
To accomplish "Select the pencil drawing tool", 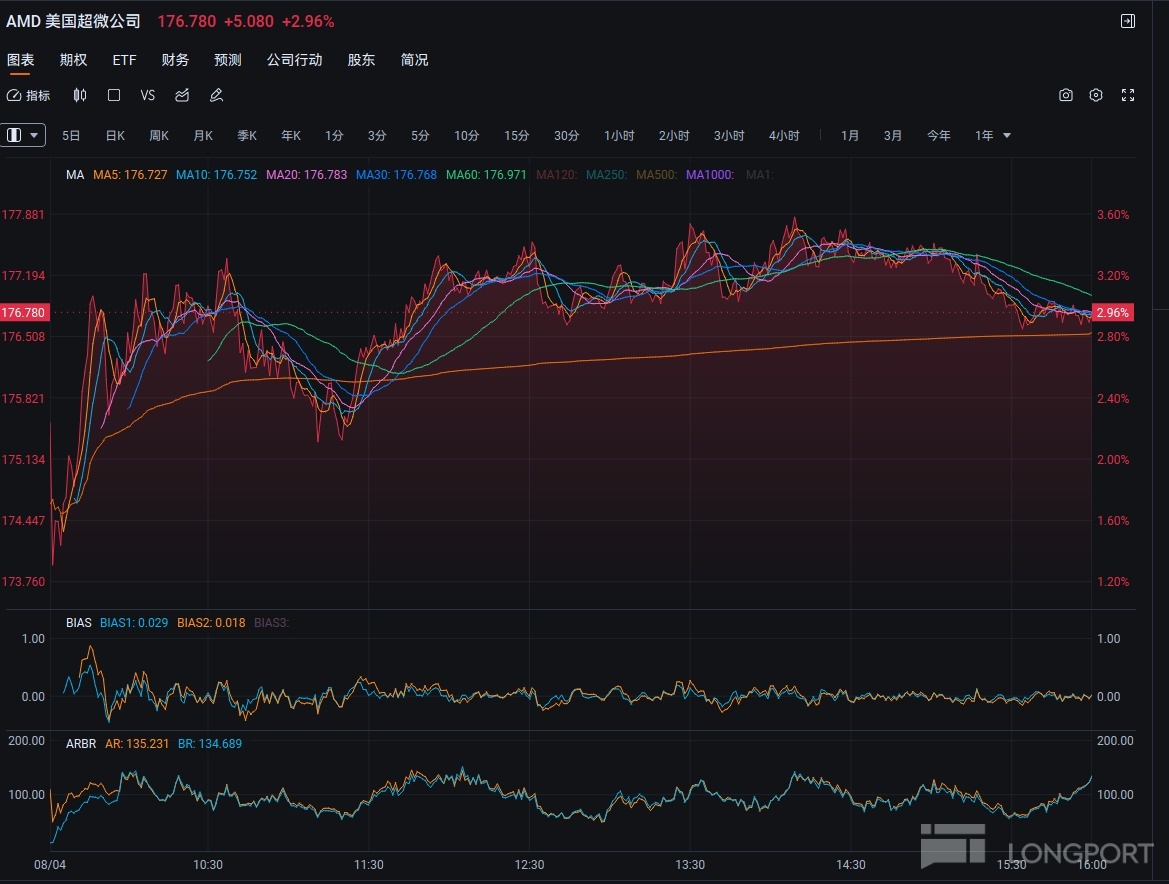I will (x=216, y=95).
